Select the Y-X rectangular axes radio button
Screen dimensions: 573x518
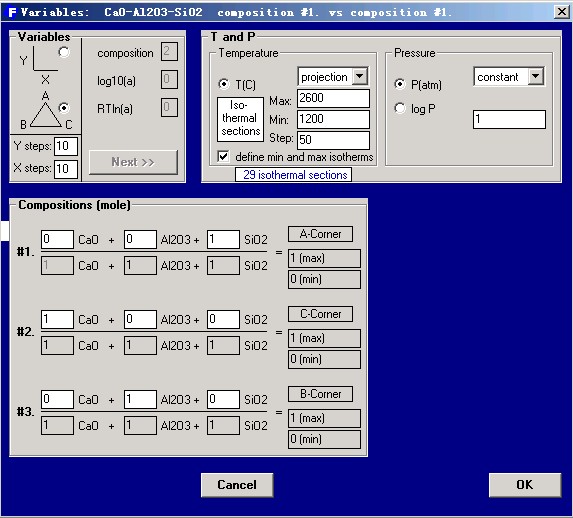point(64,52)
